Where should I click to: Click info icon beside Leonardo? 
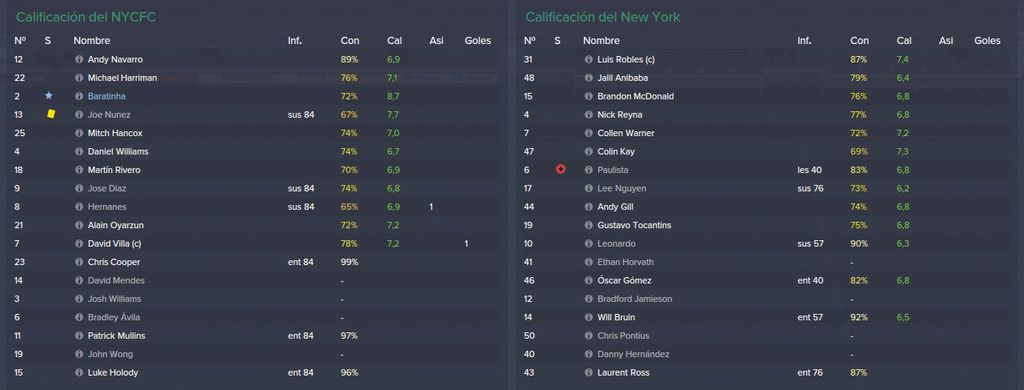(588, 244)
